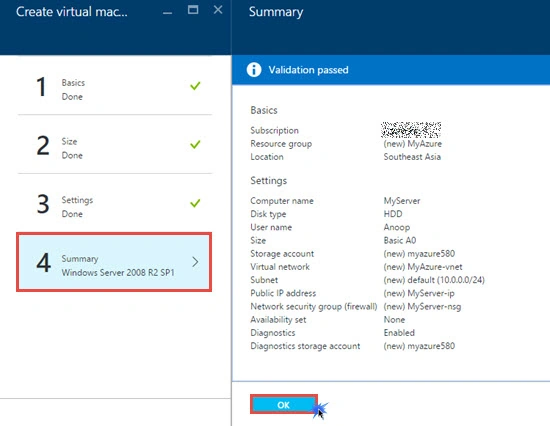Click the green checkmark next to Size
The image size is (550, 426).
click(195, 144)
